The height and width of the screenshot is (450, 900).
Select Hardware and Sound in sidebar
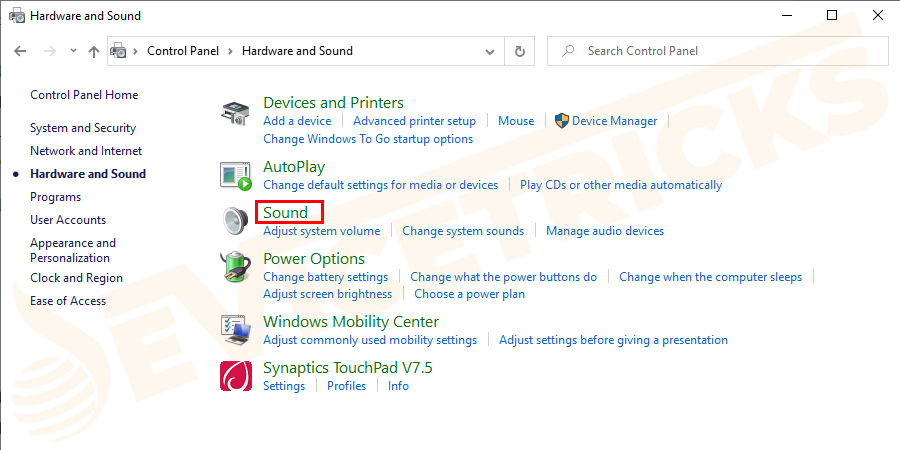[x=88, y=174]
